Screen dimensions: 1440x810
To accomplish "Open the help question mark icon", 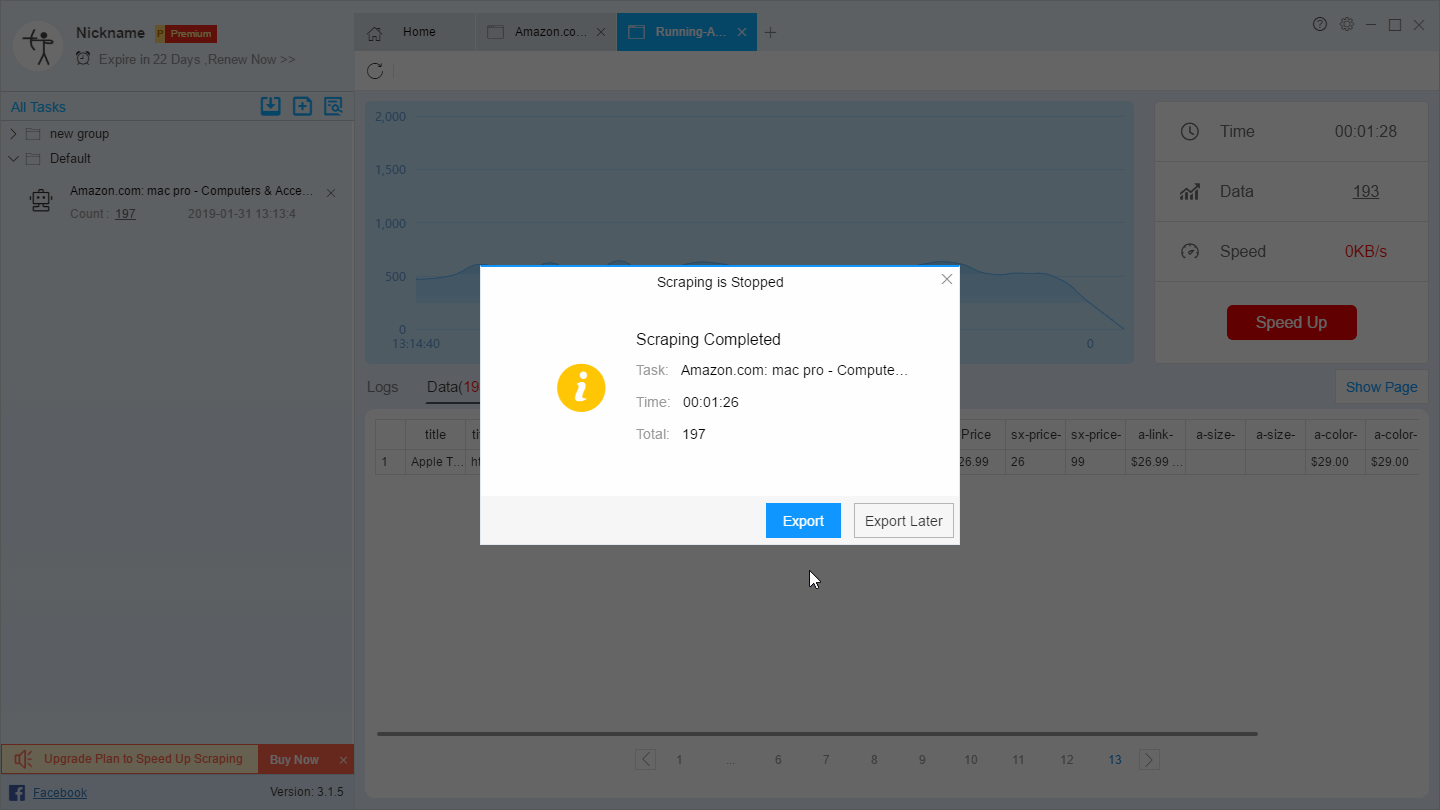I will pyautogui.click(x=1320, y=24).
